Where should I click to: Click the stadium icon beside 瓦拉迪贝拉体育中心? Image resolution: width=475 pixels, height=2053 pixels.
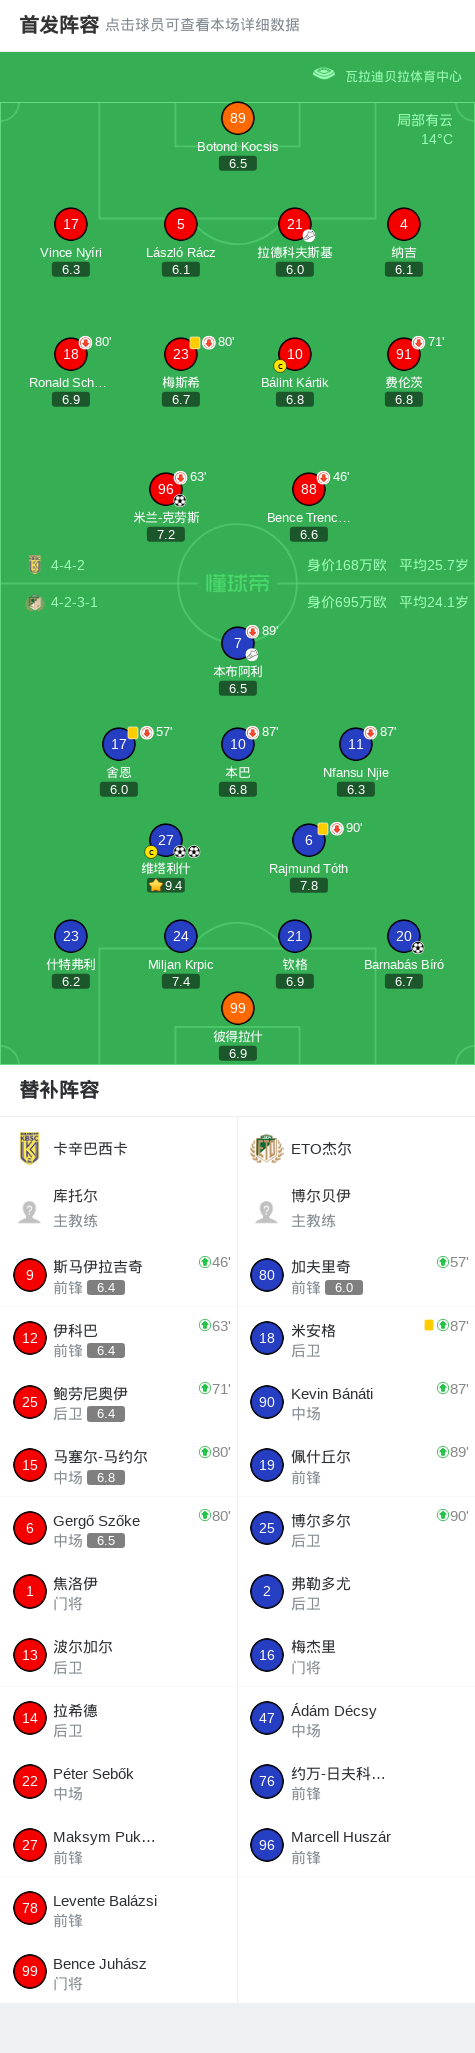click(x=323, y=74)
